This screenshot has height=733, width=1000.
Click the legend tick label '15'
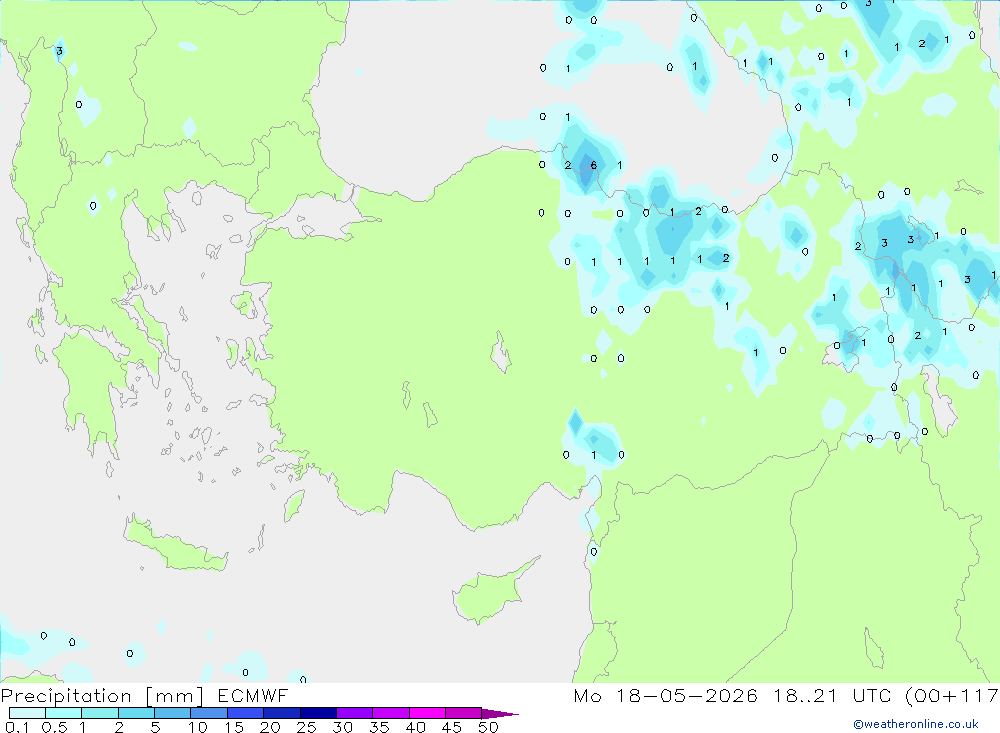234,727
